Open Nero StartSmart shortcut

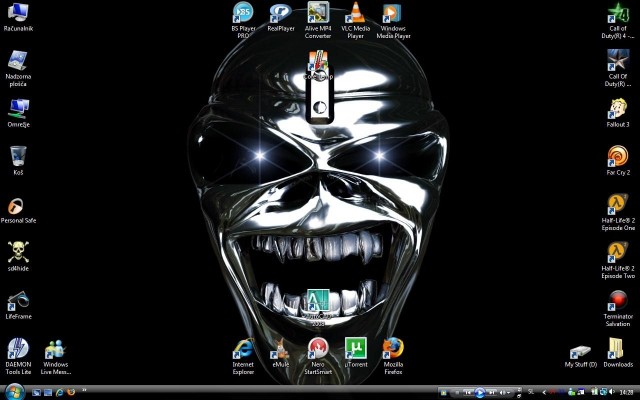[x=318, y=356]
